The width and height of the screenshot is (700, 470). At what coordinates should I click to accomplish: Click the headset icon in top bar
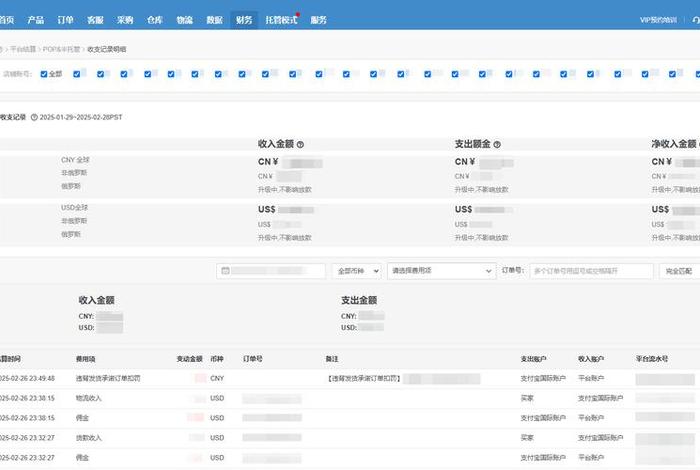(696, 20)
